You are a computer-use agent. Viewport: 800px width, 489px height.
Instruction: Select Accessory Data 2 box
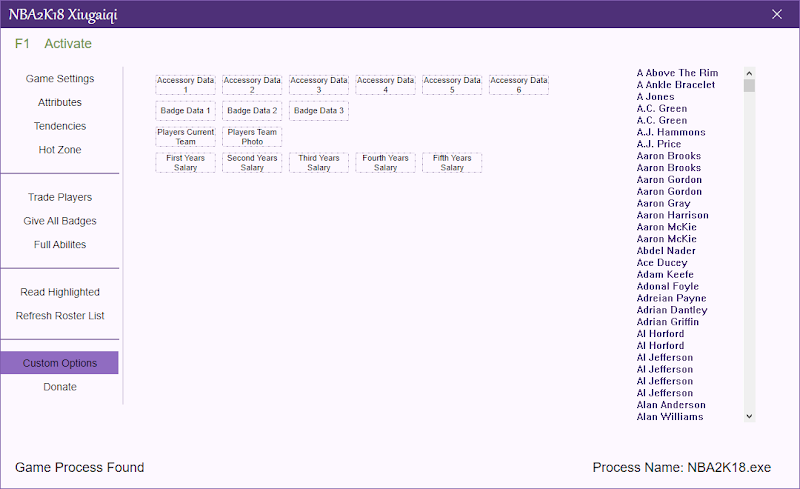coord(252,85)
